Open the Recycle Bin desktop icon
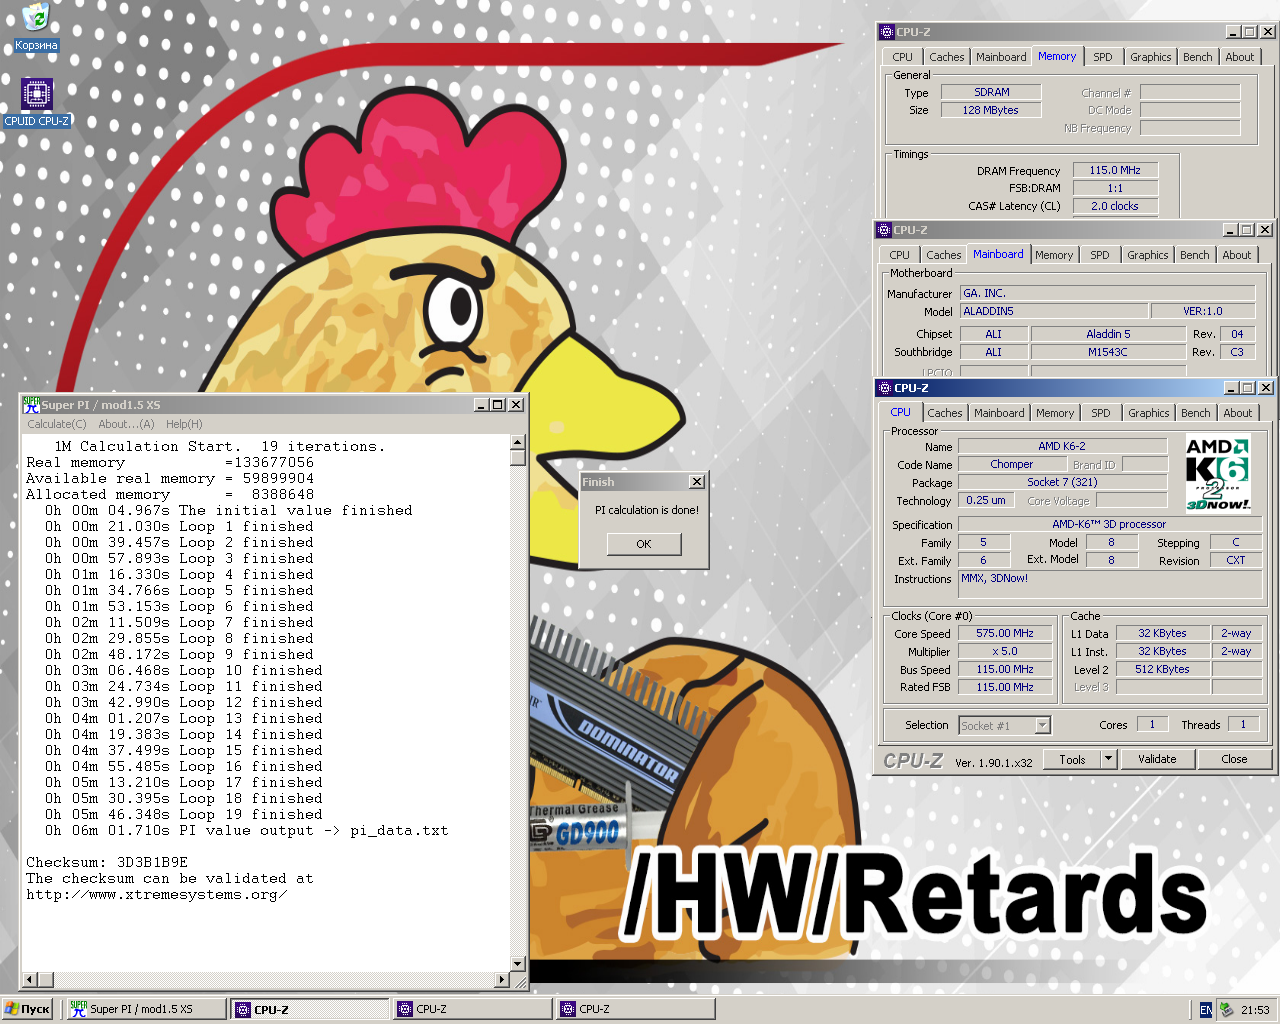The height and width of the screenshot is (1024, 1280). click(36, 27)
